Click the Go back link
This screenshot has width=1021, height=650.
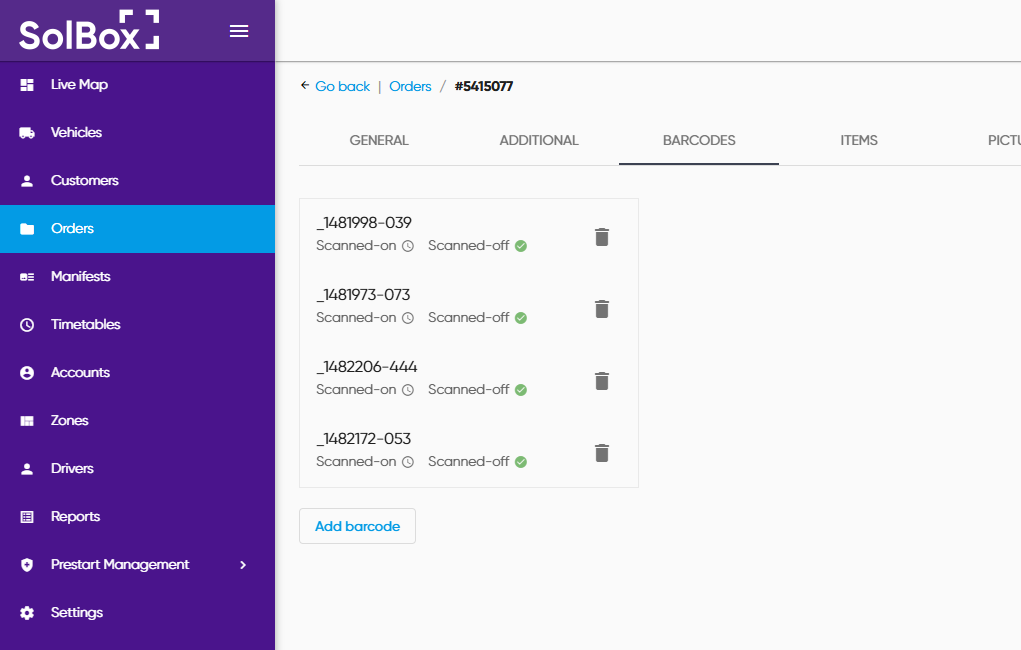click(342, 87)
